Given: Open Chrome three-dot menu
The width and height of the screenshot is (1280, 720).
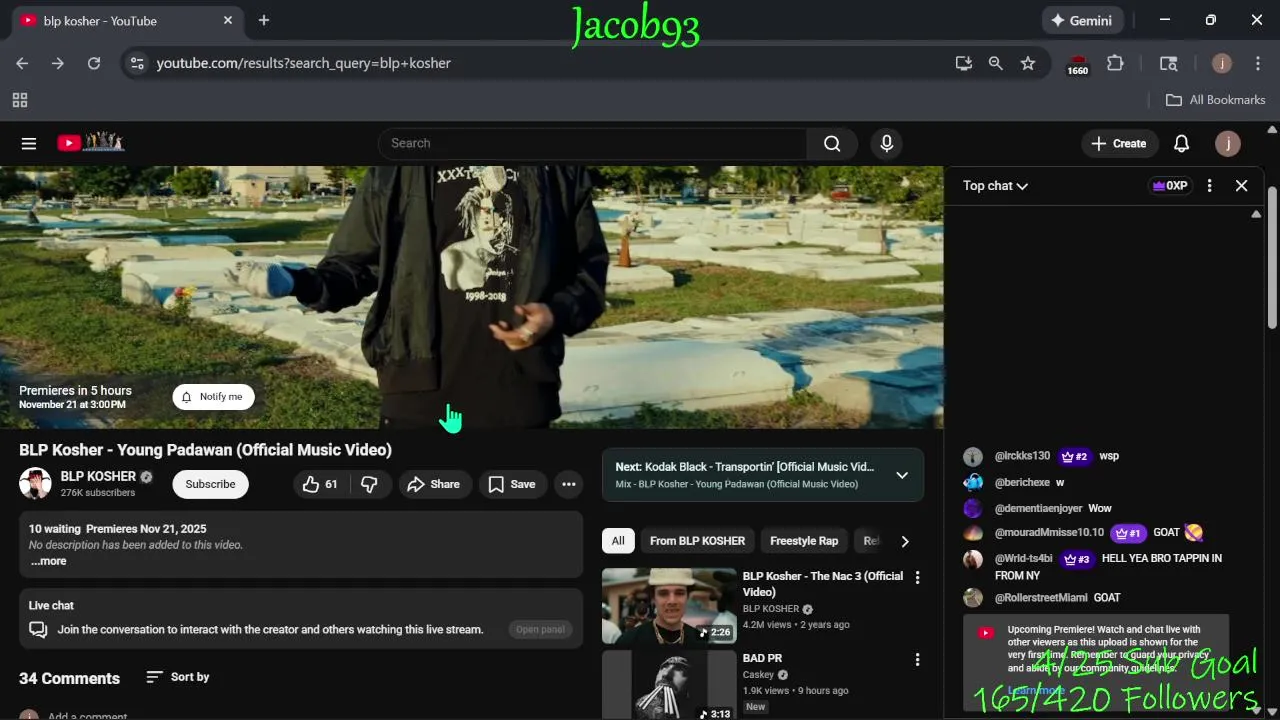Looking at the screenshot, I should [x=1258, y=63].
